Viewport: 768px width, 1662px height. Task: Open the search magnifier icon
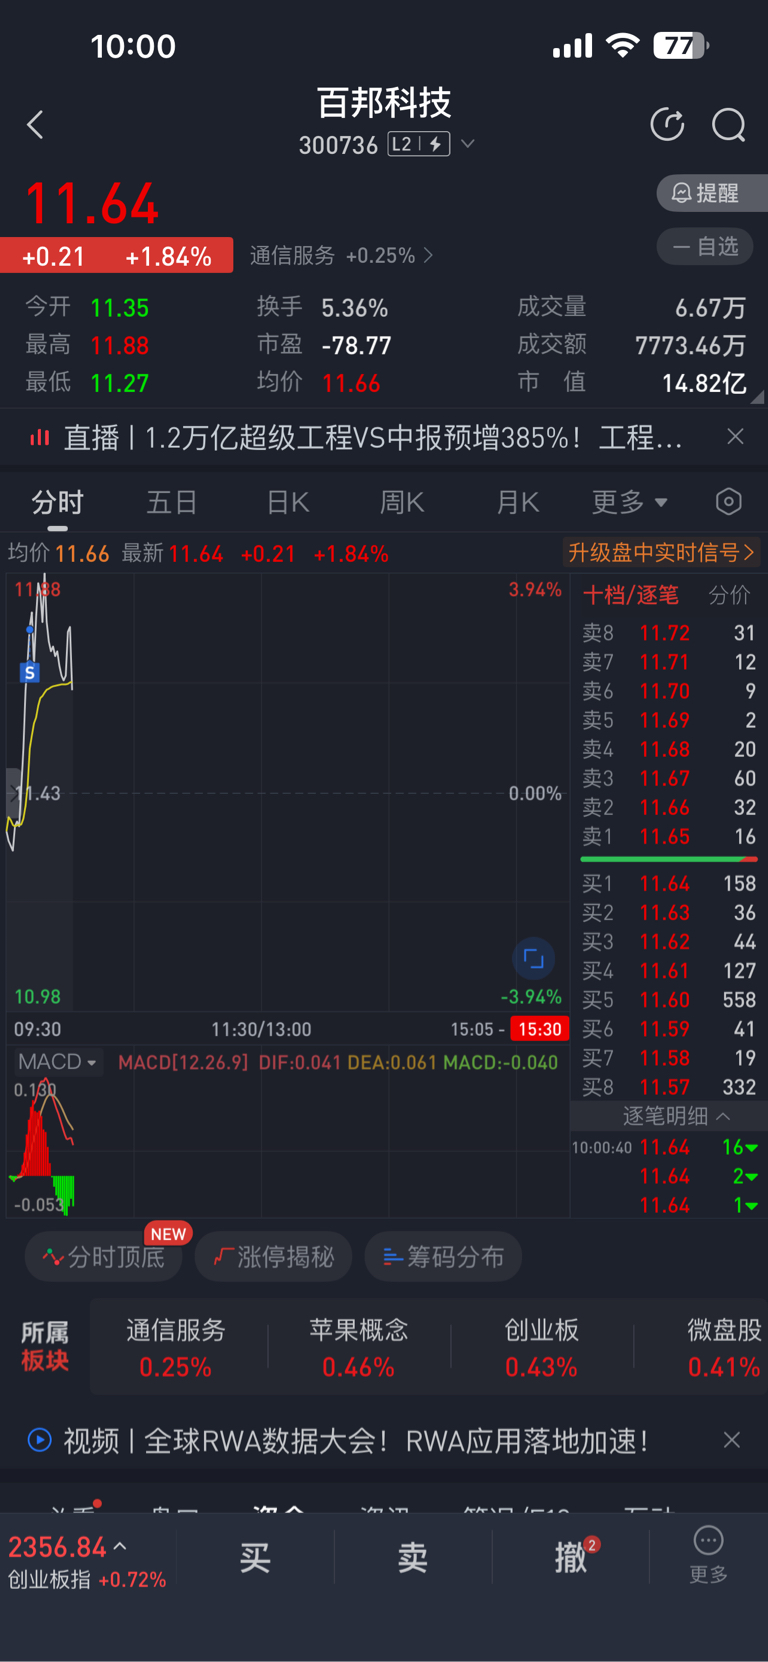click(728, 125)
